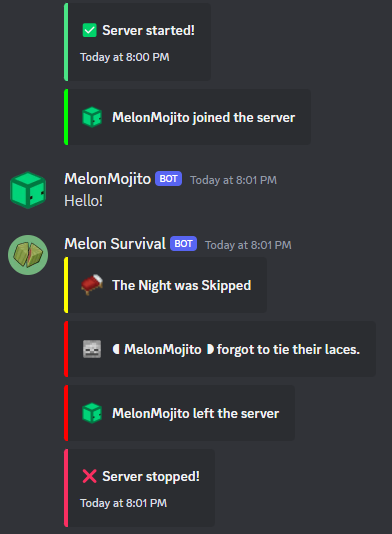Click the green cube icon beside joined message

[92, 117]
